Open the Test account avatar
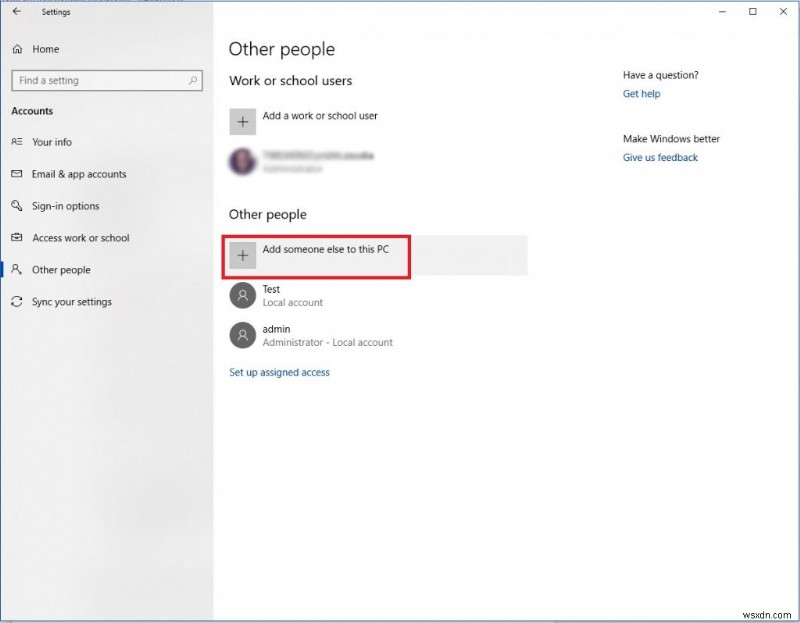The height and width of the screenshot is (623, 800). pyautogui.click(x=242, y=295)
